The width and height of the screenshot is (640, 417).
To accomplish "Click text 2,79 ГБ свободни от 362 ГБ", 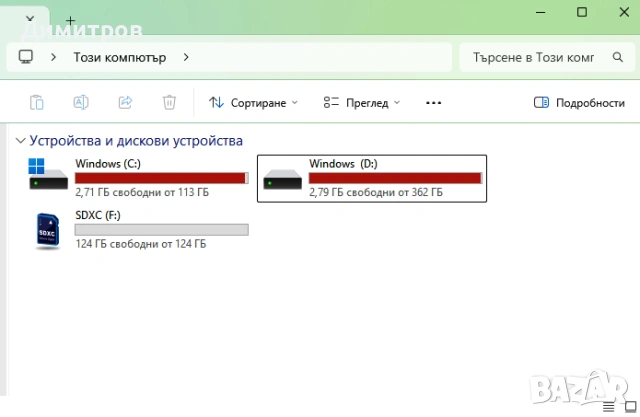I will coord(376,192).
